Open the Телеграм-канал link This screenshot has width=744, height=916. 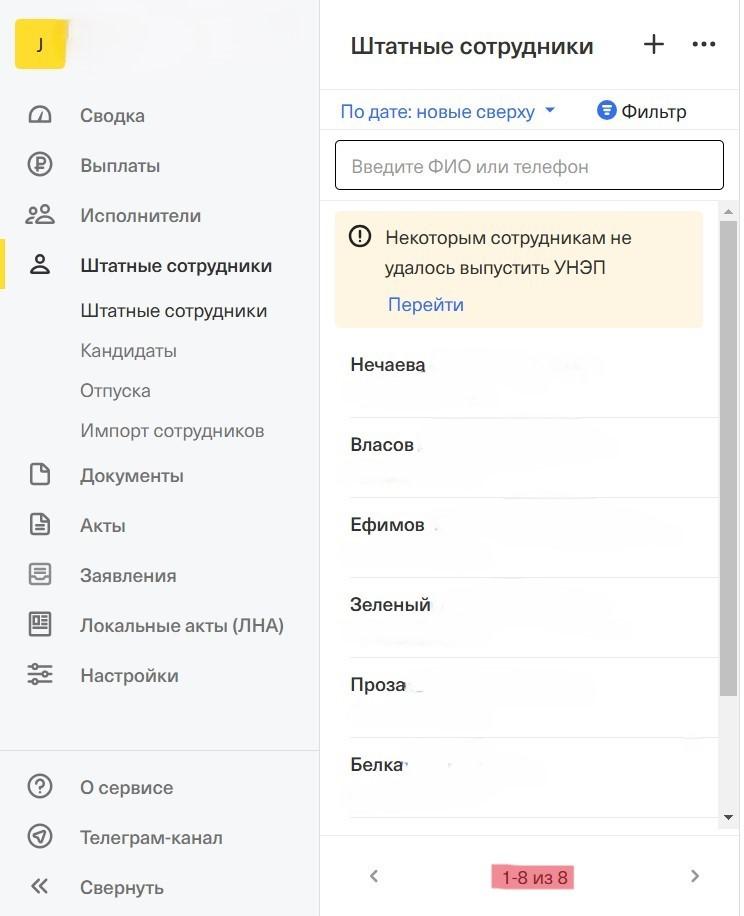click(x=151, y=838)
